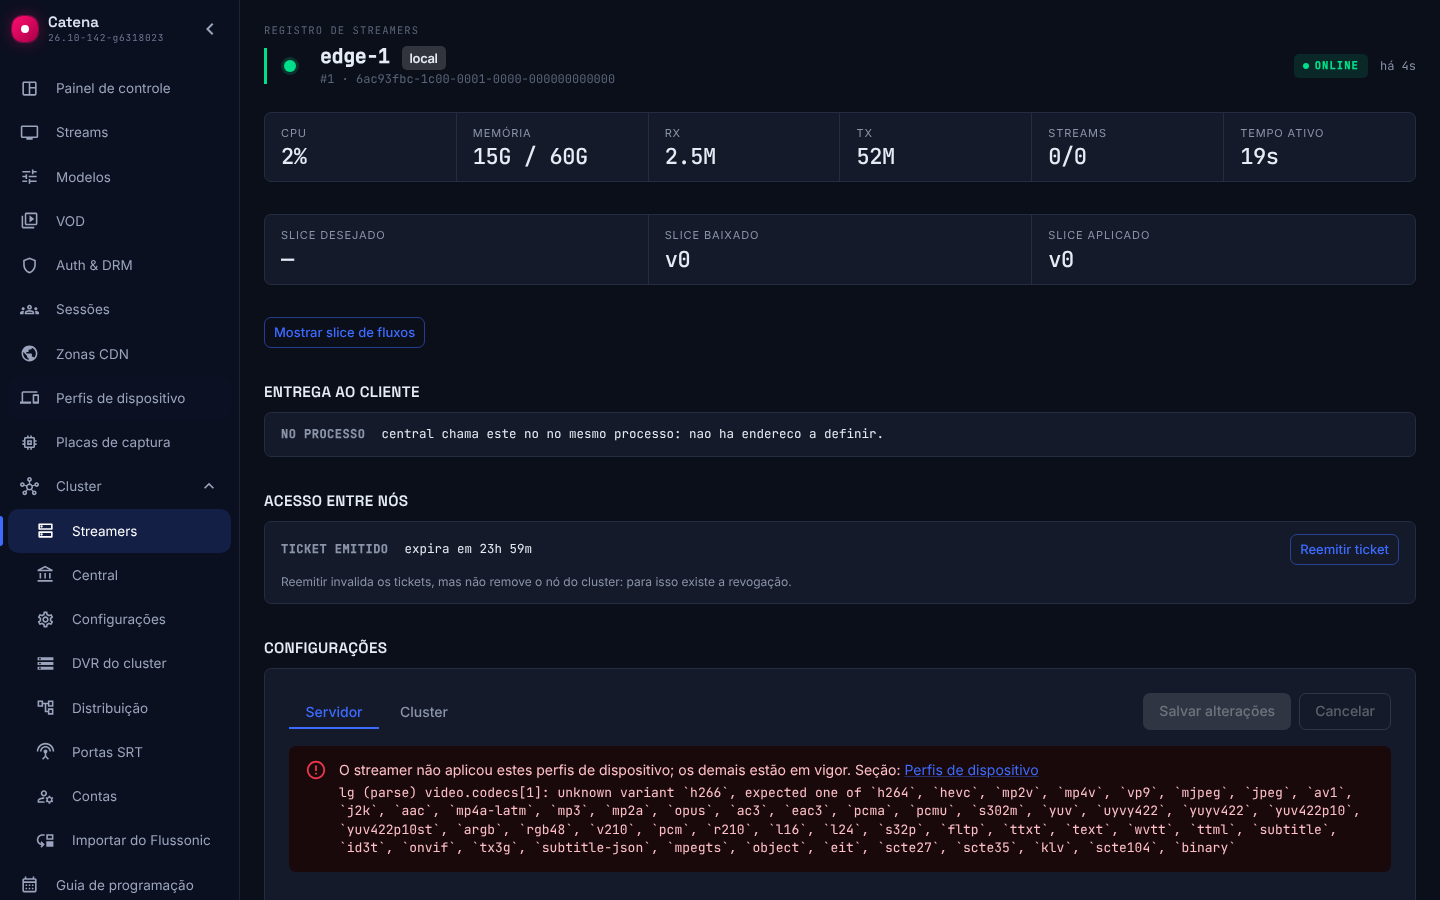Click the Salvar alterações button
This screenshot has width=1440, height=900.
1217,711
